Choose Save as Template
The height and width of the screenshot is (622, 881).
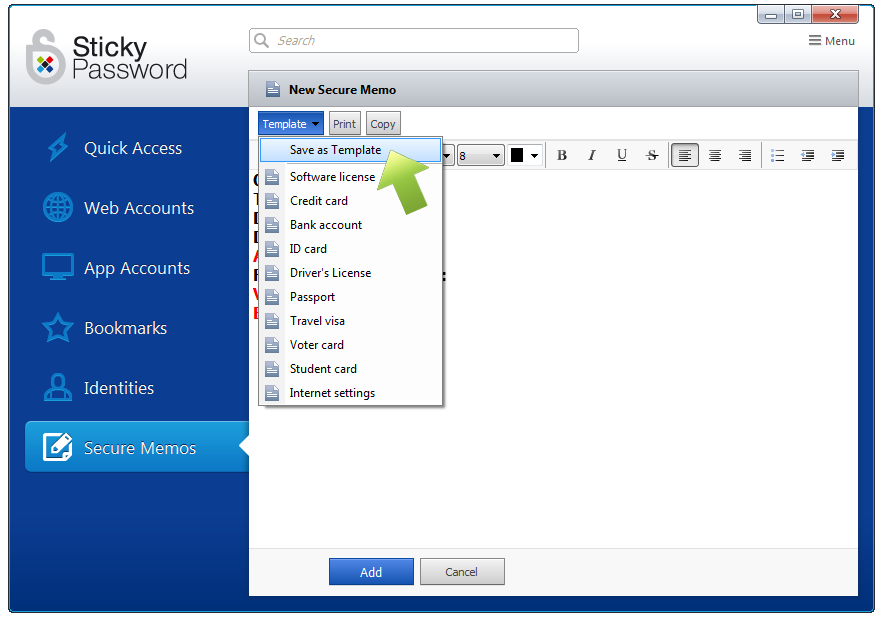pos(350,150)
